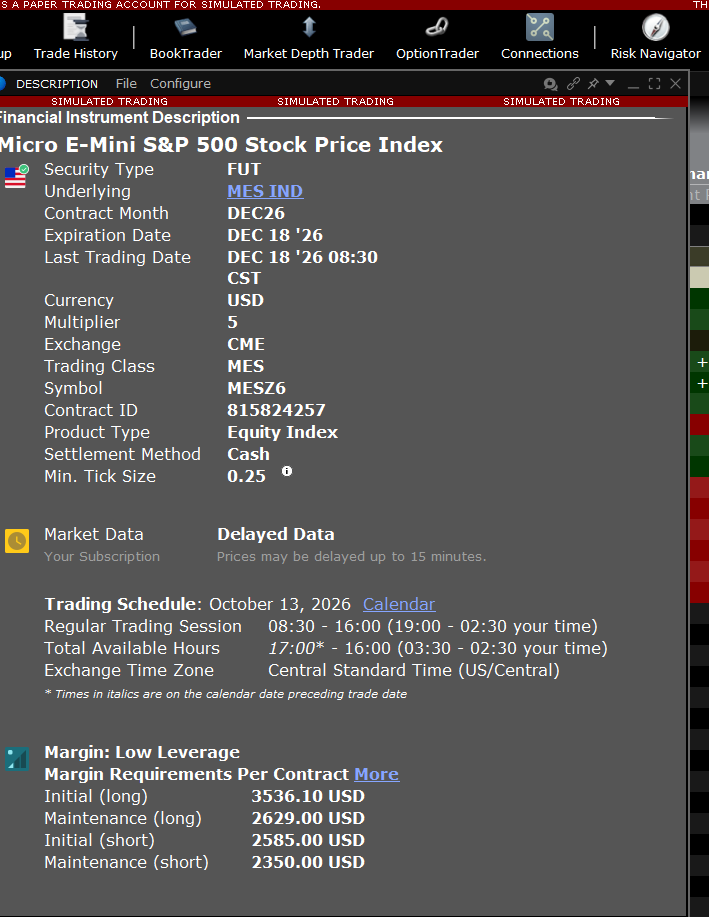This screenshot has height=917, width=709.
Task: Launch Risk Navigator
Action: click(x=655, y=38)
